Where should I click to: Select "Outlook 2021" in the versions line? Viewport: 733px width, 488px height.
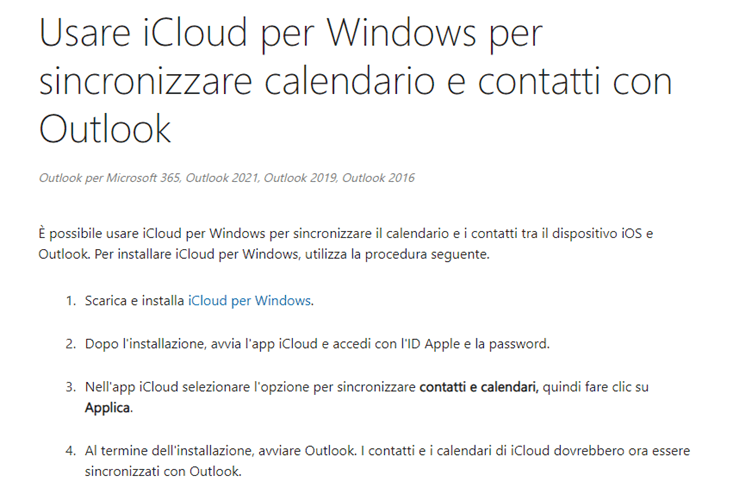coord(223,178)
